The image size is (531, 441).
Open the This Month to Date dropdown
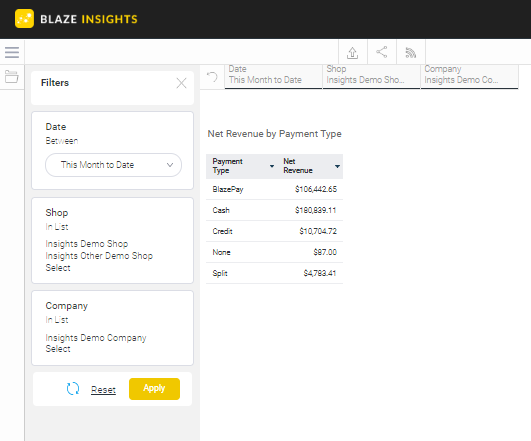coord(113,165)
